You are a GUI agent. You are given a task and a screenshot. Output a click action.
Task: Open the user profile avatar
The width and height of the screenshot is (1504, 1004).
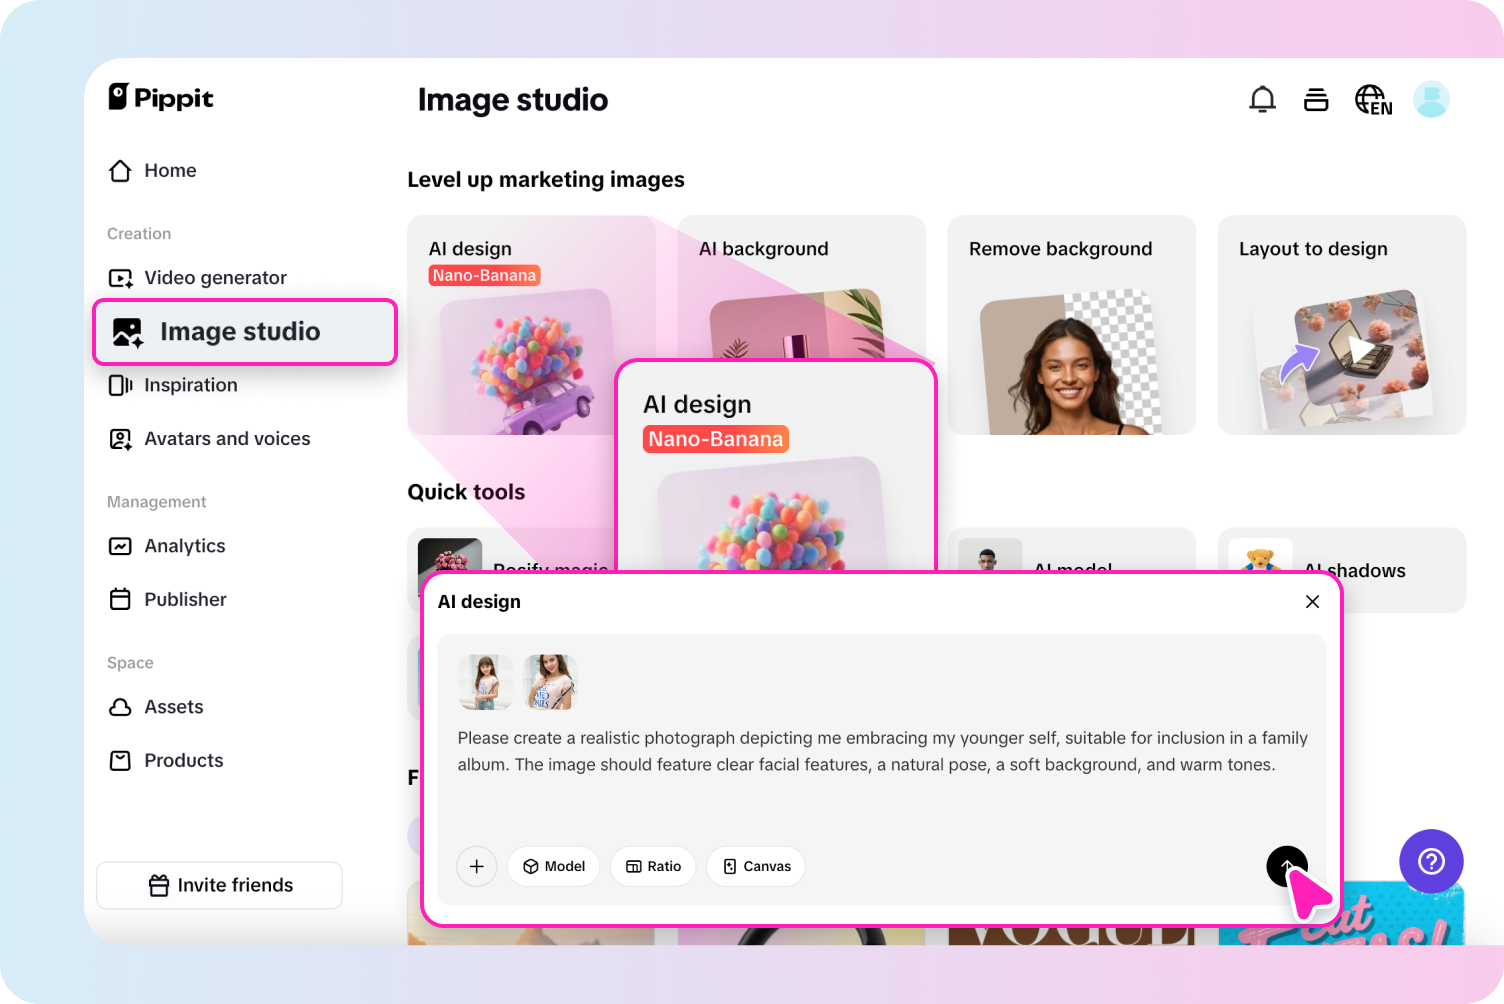pyautogui.click(x=1431, y=100)
